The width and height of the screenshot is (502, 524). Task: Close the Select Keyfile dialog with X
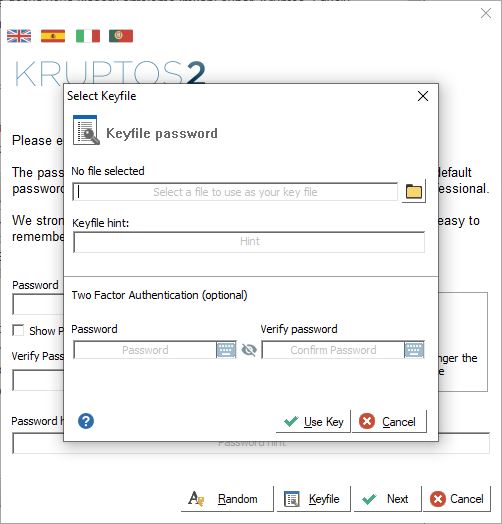tap(423, 96)
